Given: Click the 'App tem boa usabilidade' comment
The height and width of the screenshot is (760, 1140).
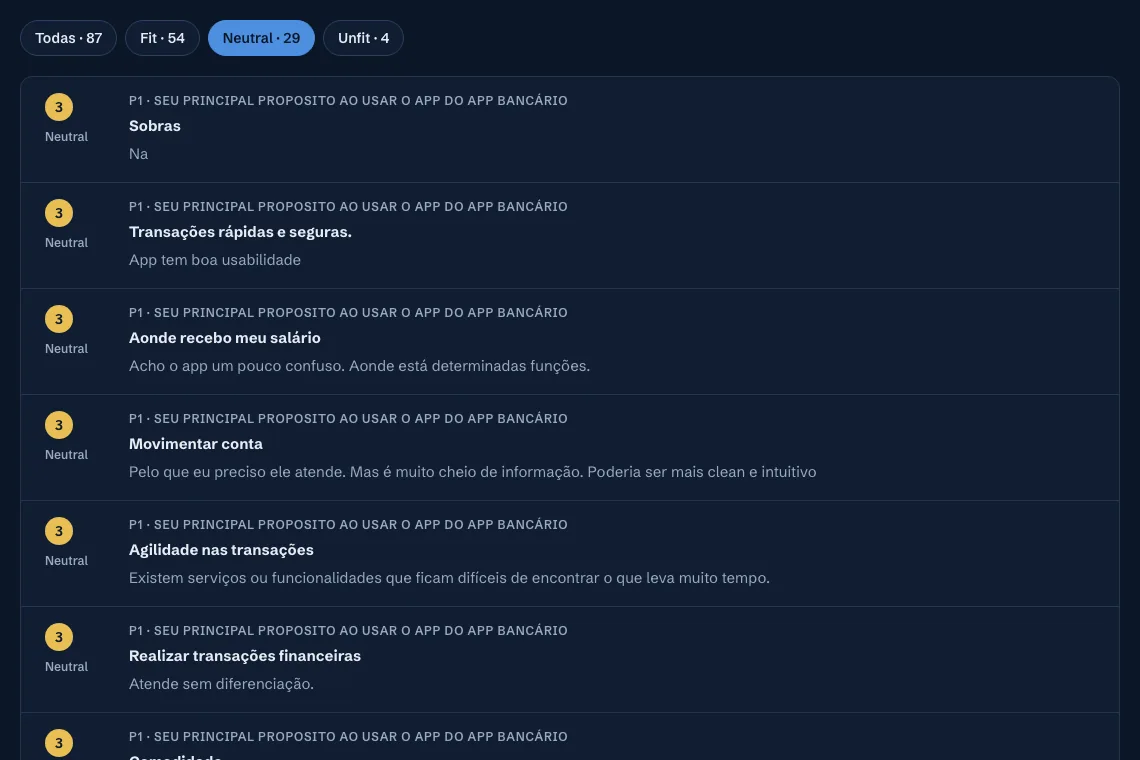Looking at the screenshot, I should [x=214, y=260].
